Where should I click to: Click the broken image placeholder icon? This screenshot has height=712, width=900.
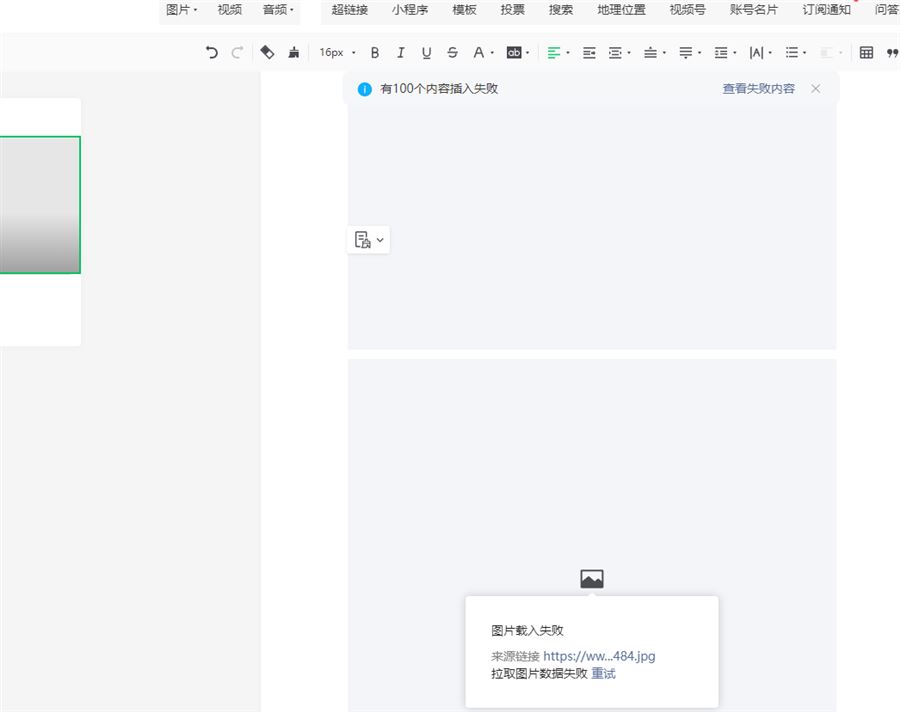[x=592, y=579]
